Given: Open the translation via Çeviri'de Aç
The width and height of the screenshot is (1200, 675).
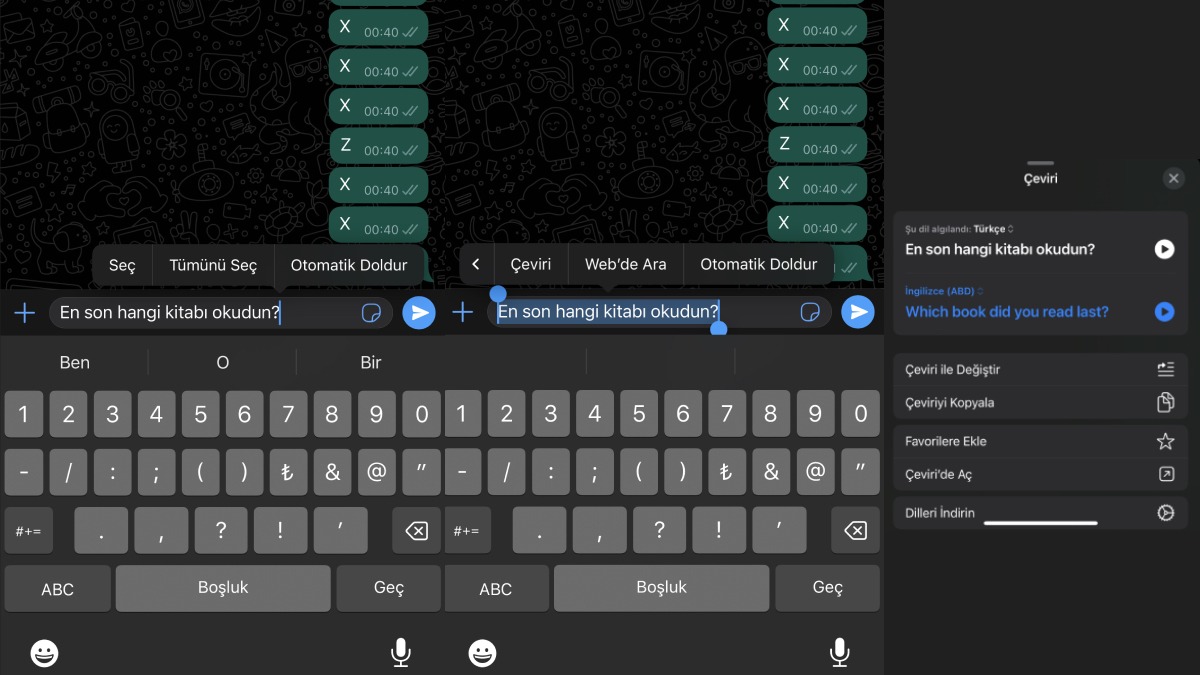Looking at the screenshot, I should point(1040,475).
